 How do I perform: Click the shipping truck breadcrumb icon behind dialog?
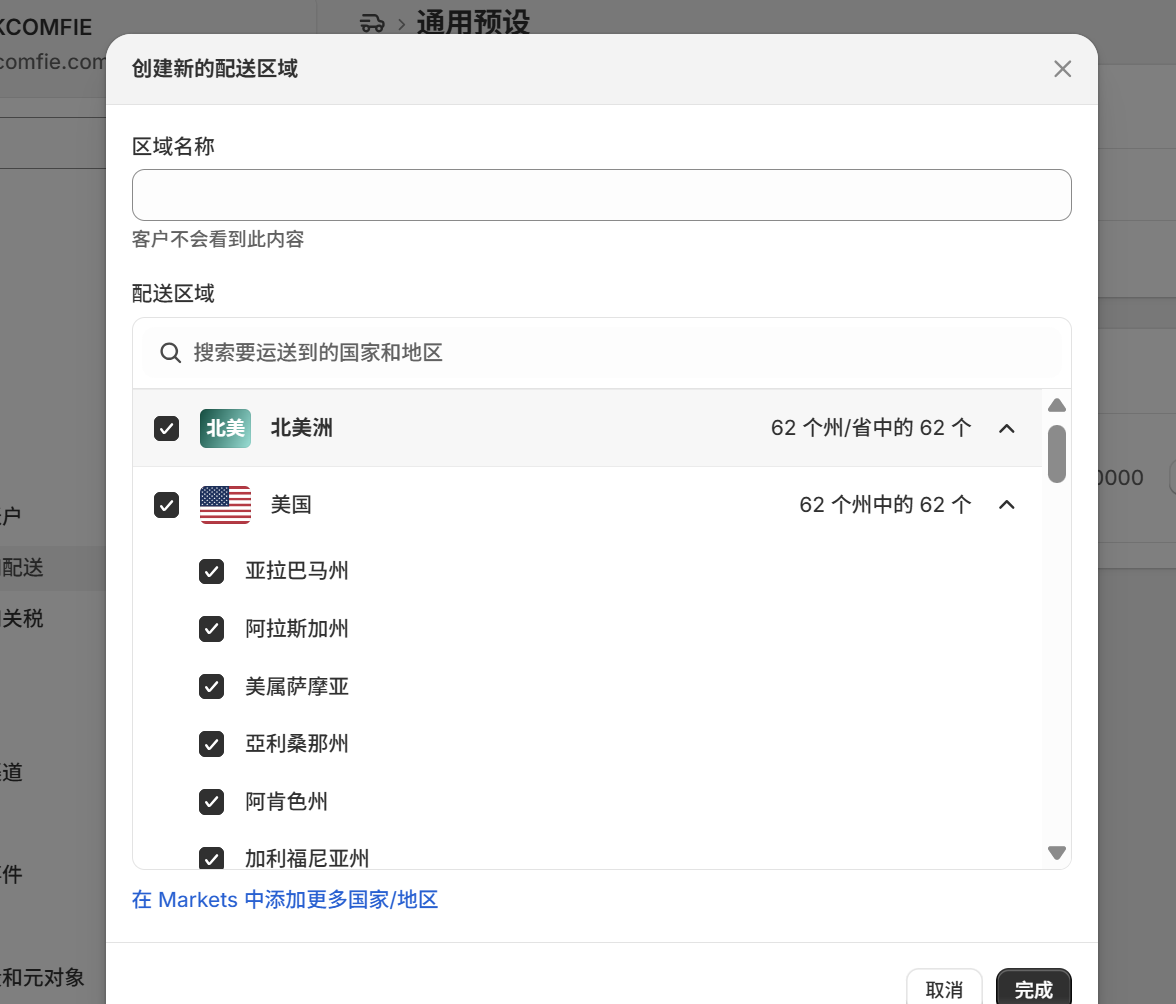click(x=372, y=23)
